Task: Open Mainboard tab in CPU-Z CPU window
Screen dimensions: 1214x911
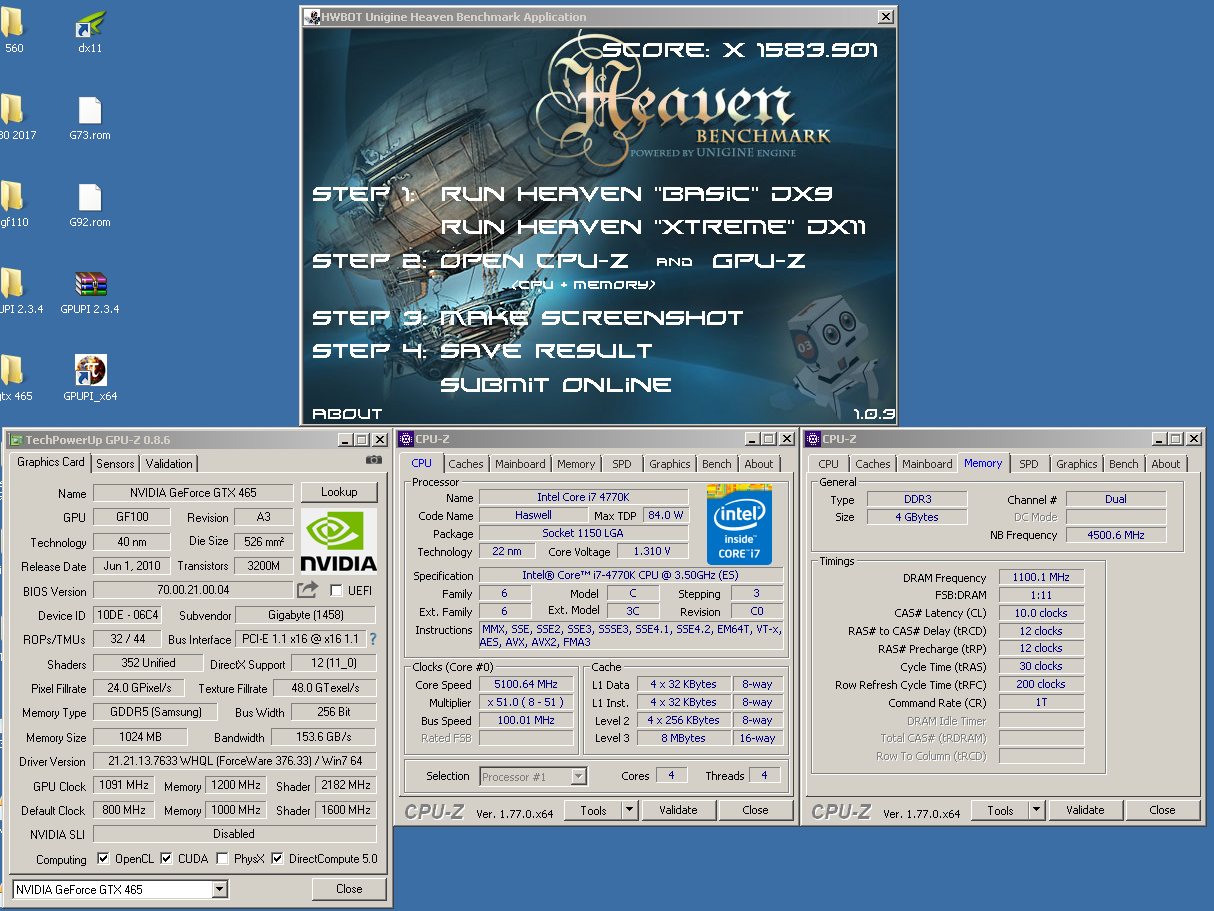Action: [520, 464]
